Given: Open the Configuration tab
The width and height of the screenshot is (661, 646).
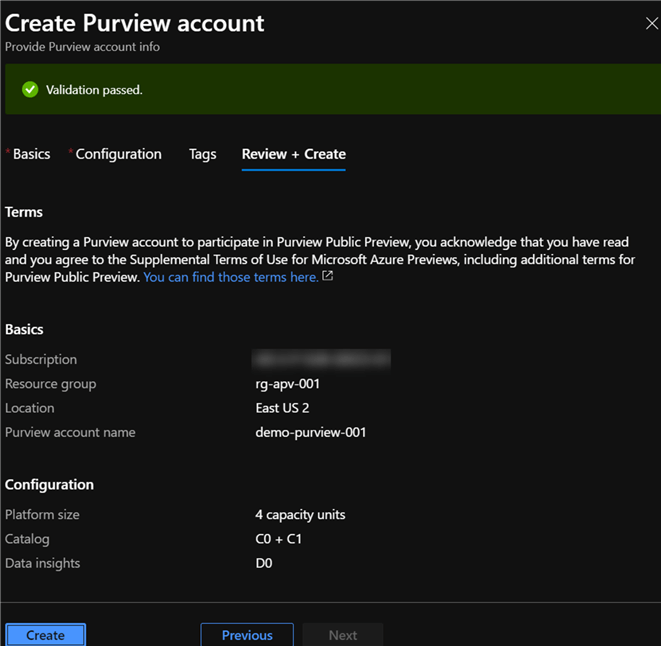Looking at the screenshot, I should pos(118,154).
